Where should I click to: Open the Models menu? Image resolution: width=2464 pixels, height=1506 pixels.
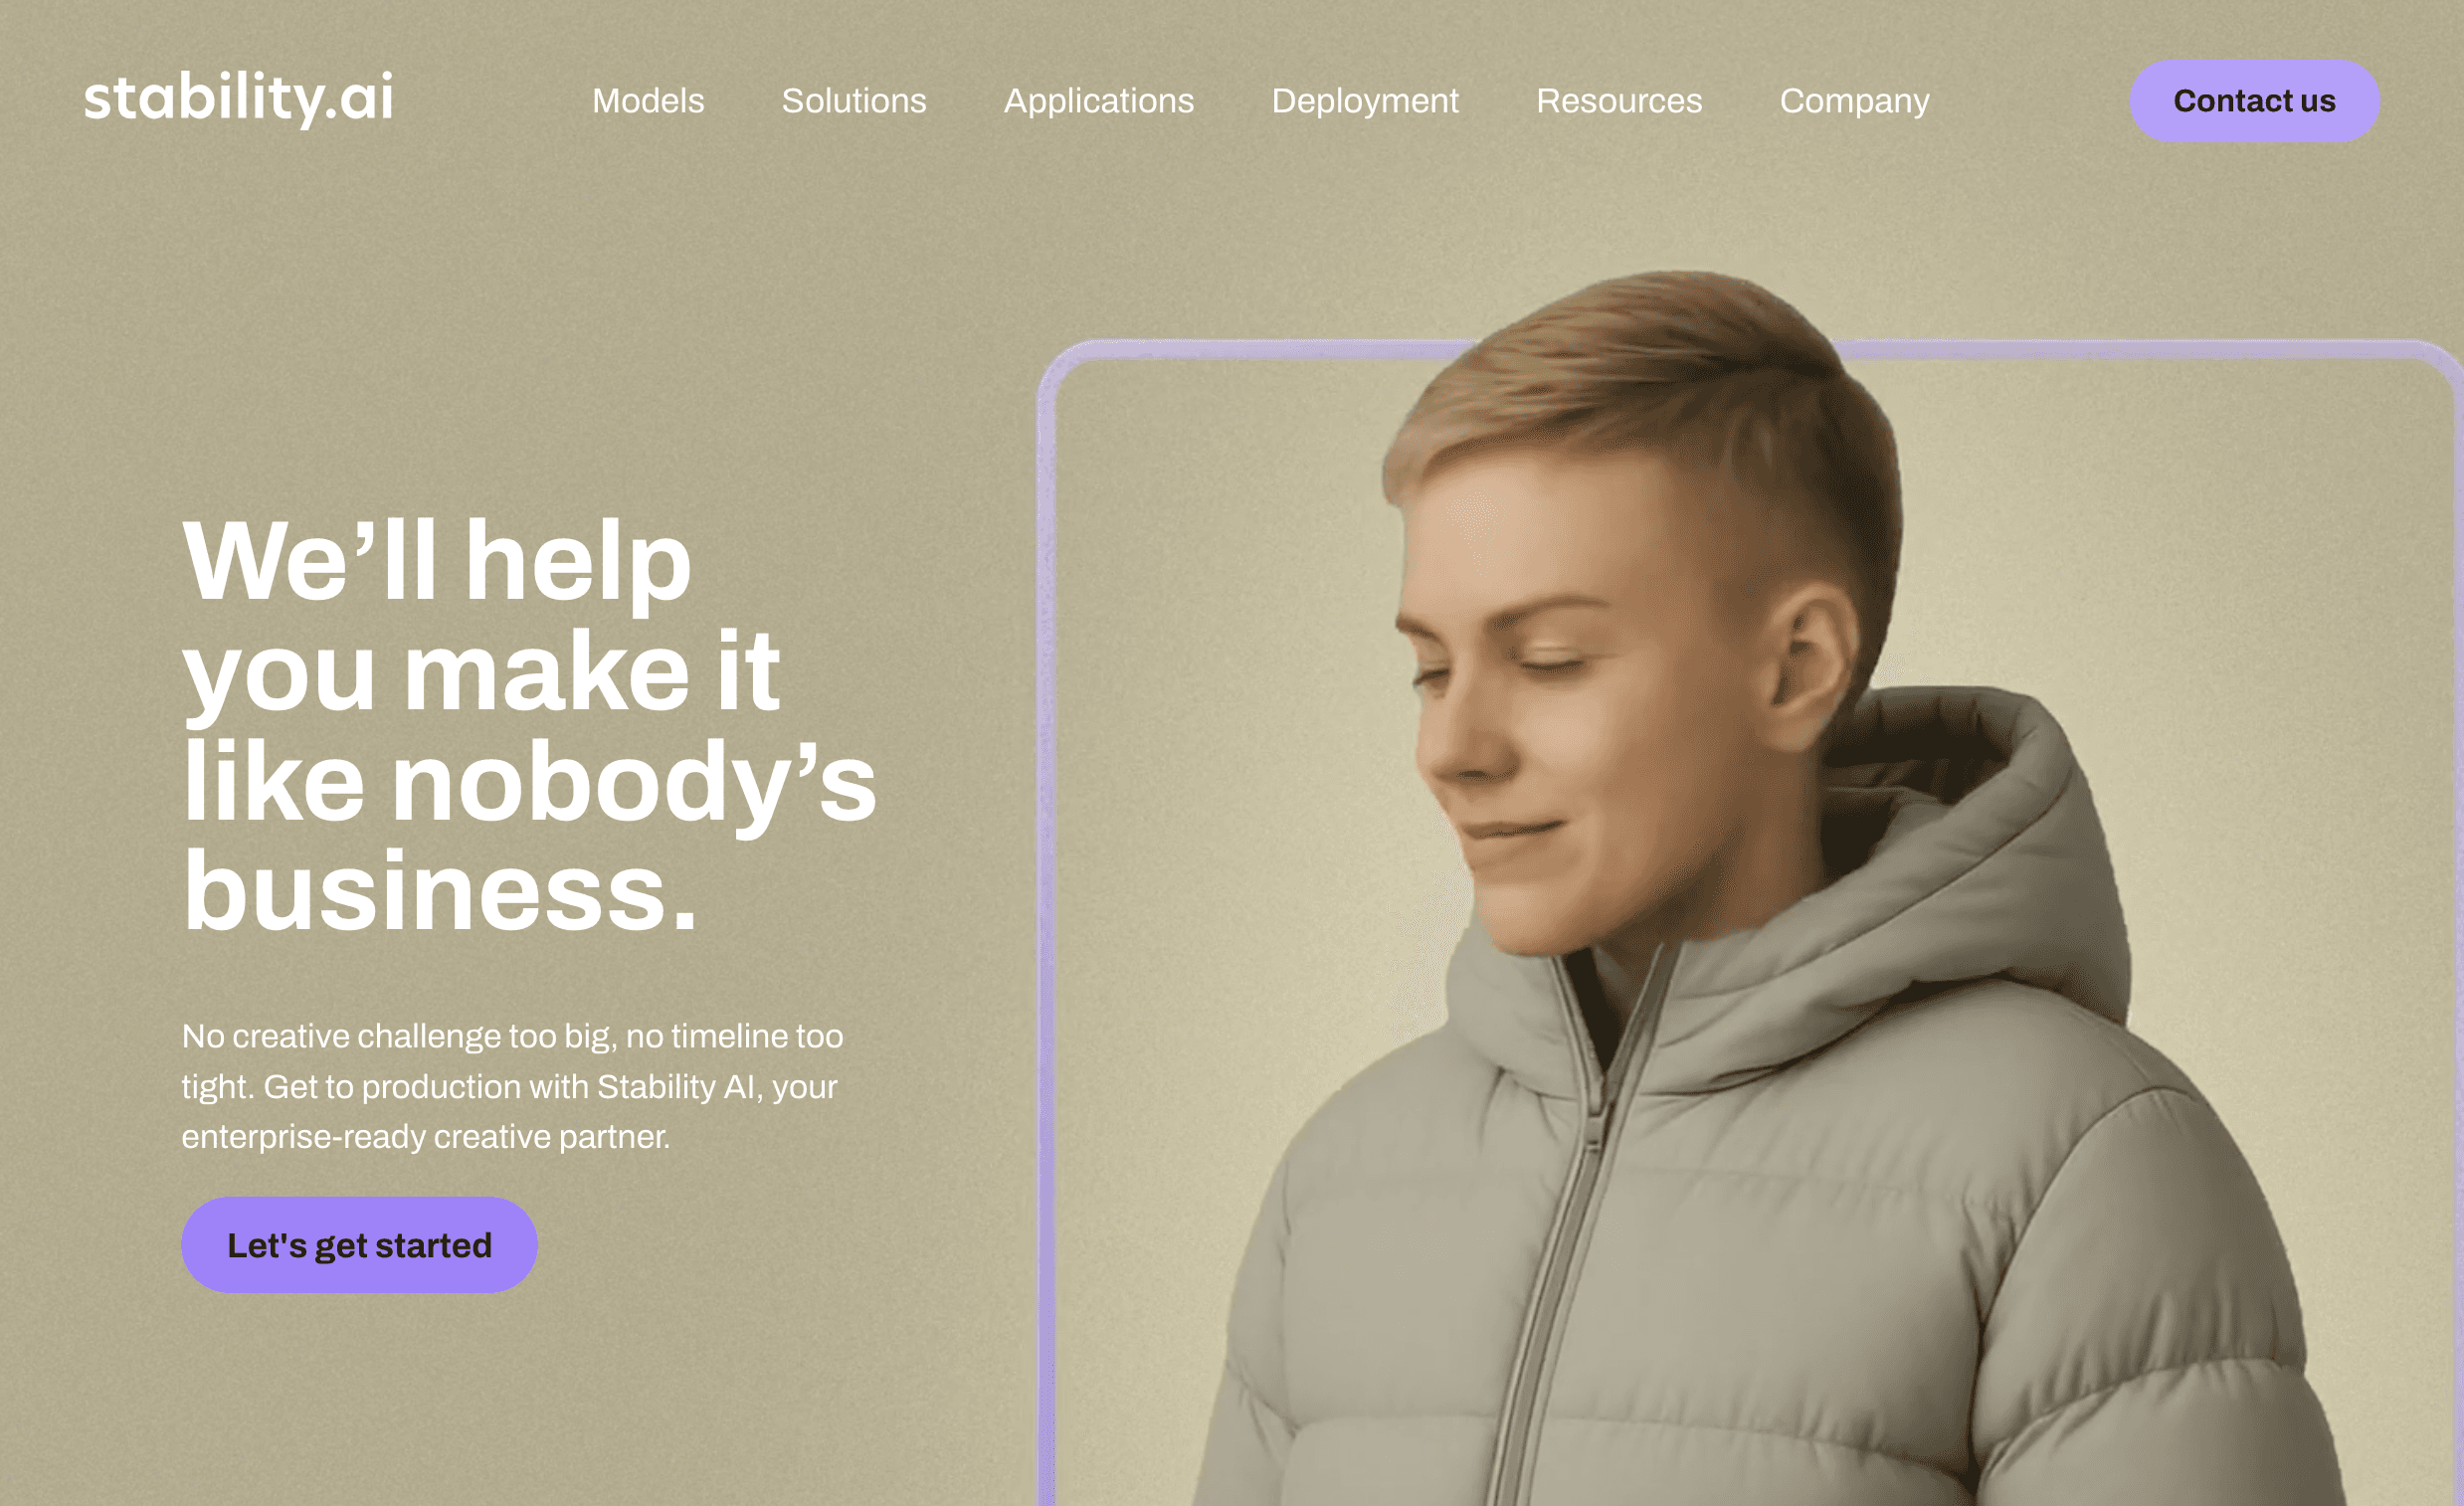[648, 101]
